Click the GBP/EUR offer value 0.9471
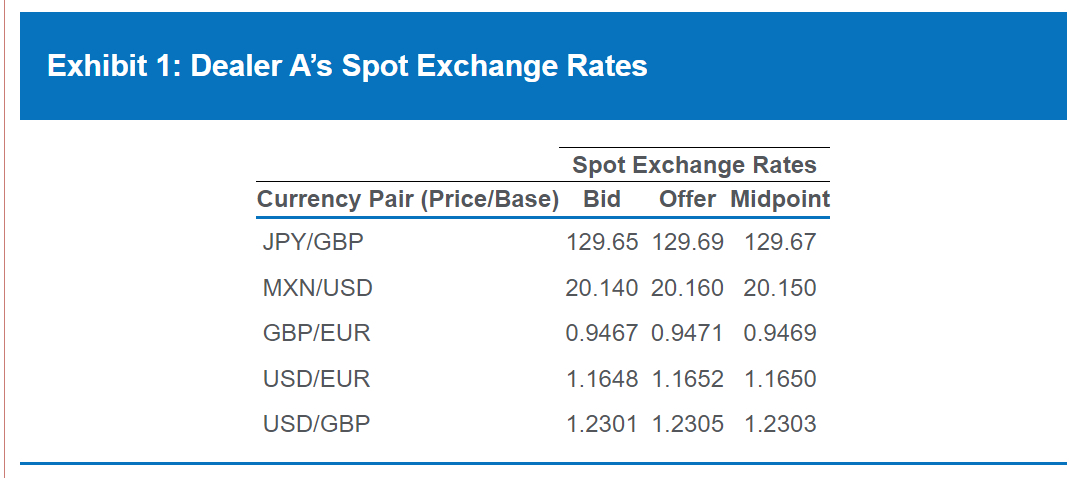The height and width of the screenshot is (478, 1069). 688,333
